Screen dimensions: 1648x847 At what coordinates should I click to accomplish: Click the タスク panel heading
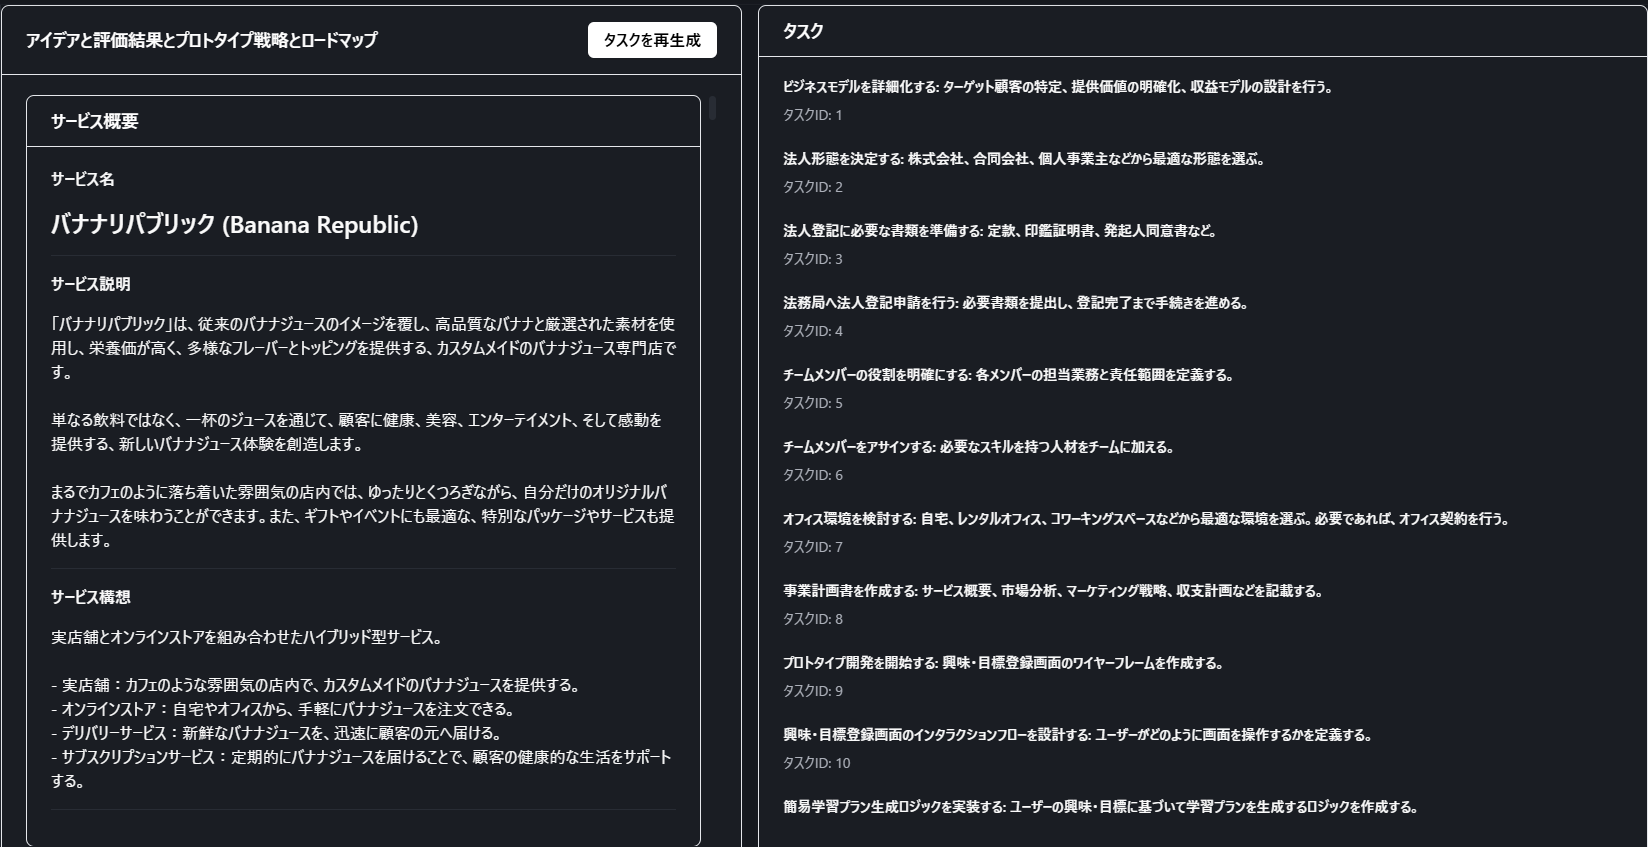click(803, 31)
